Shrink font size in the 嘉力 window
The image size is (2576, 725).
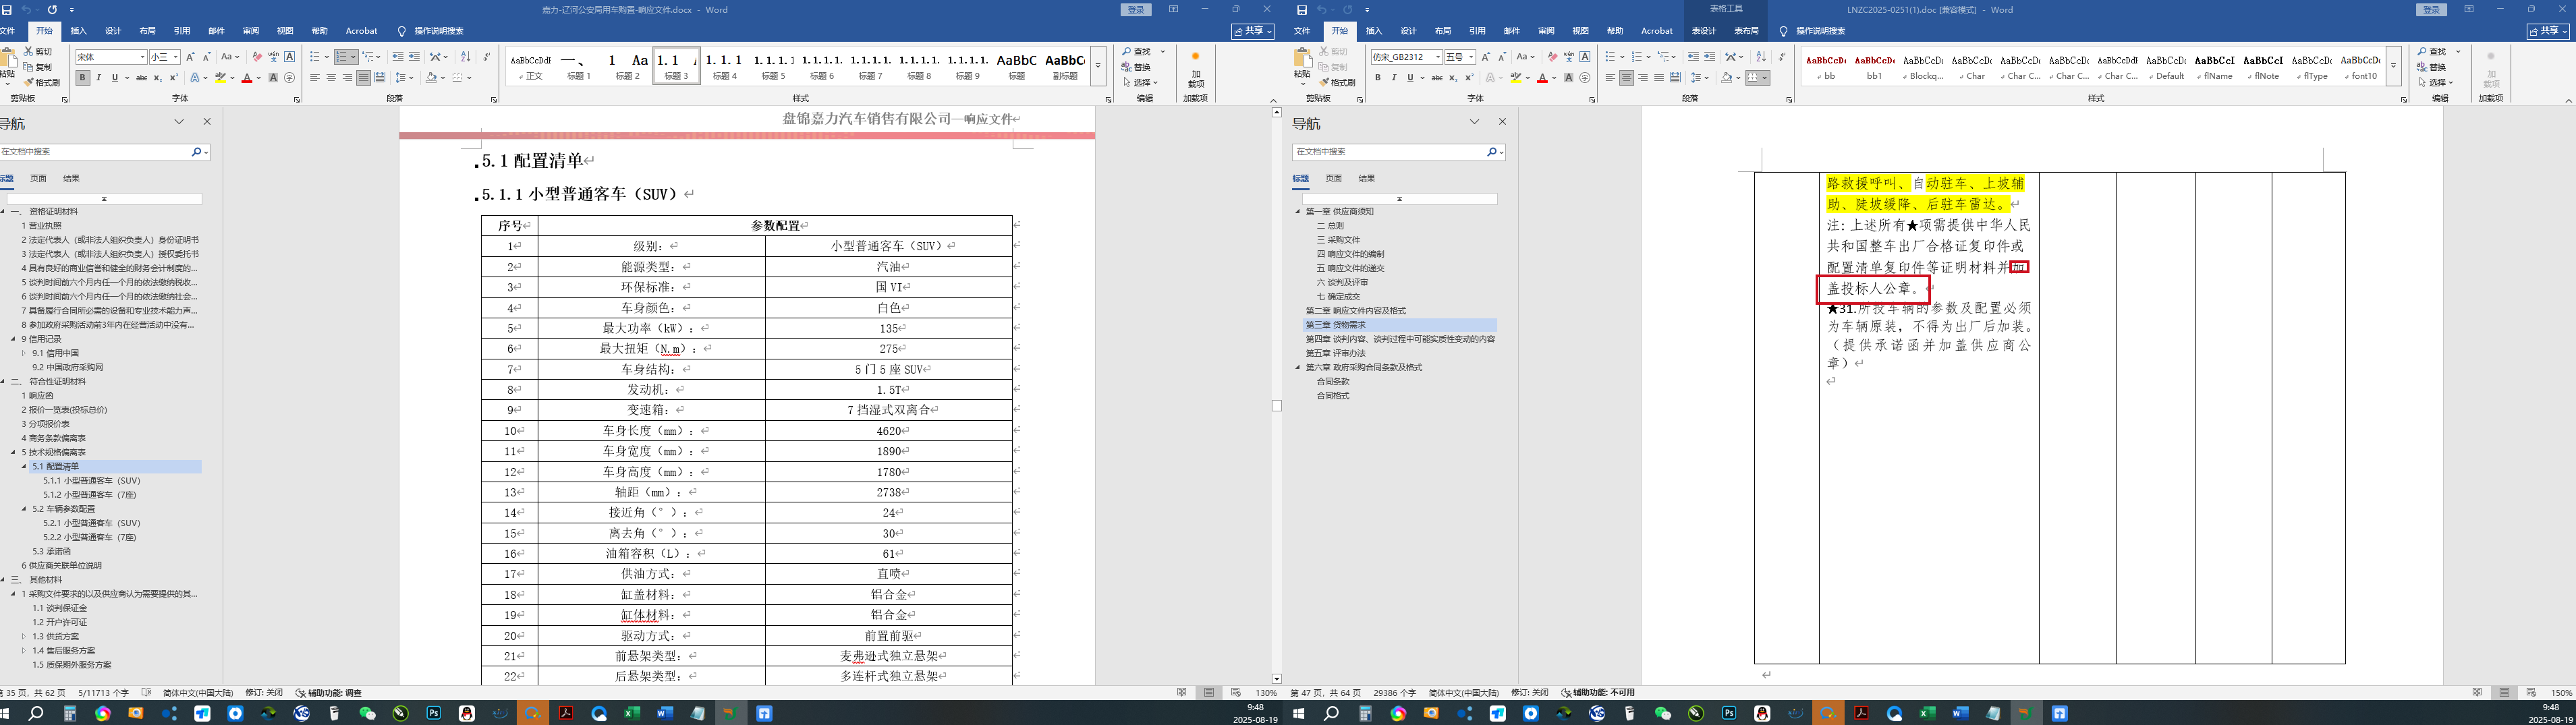coord(206,57)
